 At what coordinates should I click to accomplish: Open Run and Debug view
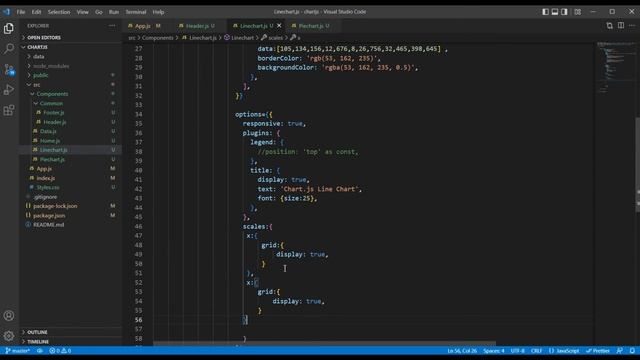pos(9,90)
